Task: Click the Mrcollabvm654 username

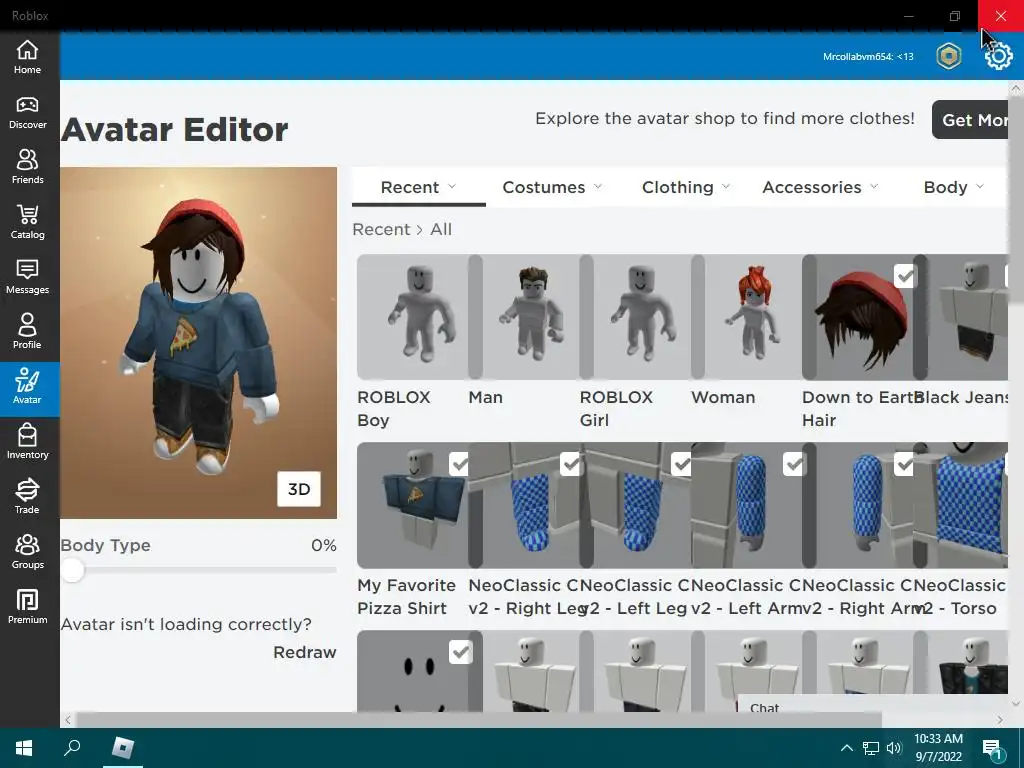Action: [868, 57]
